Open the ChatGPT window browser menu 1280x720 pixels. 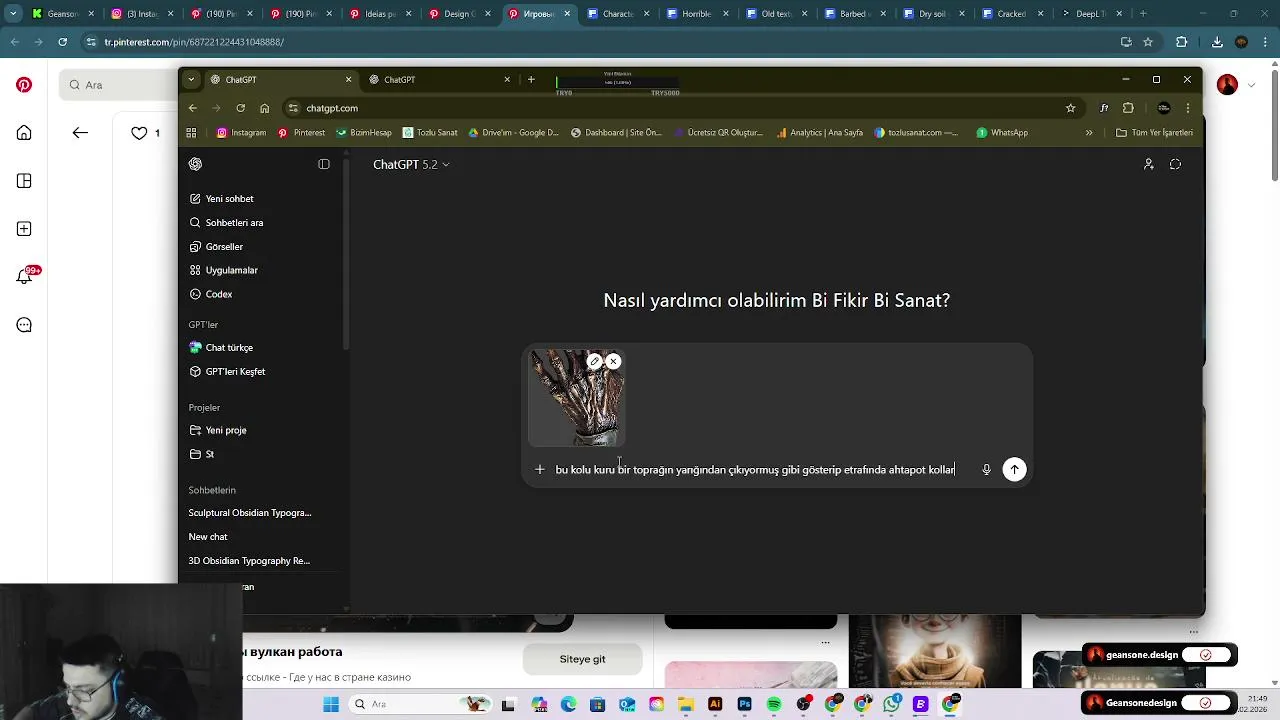1188,108
